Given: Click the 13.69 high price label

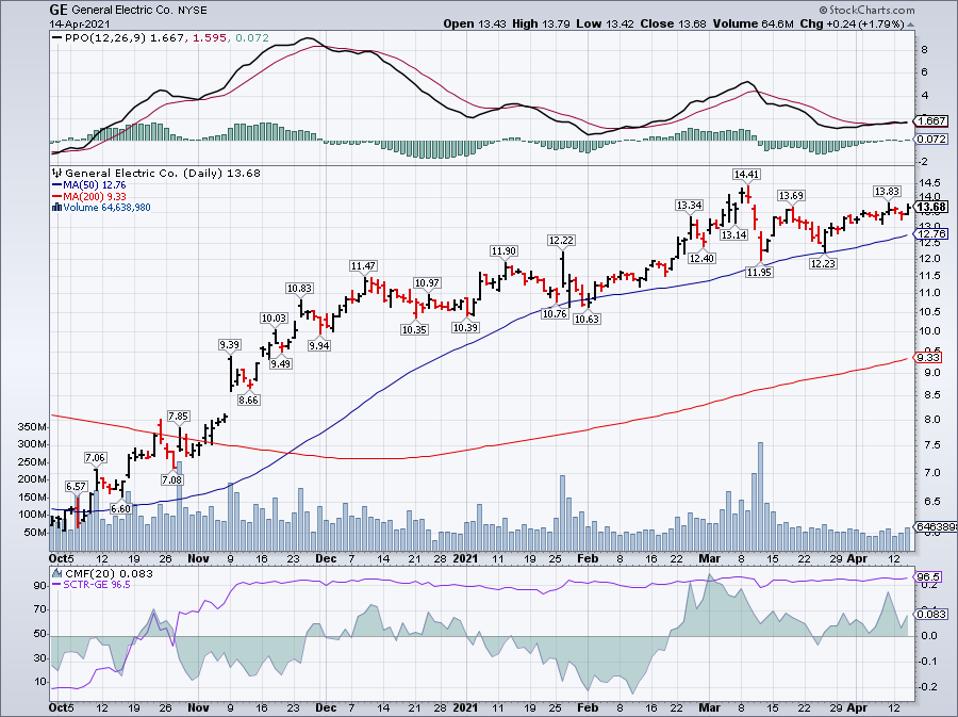Looking at the screenshot, I should [791, 195].
